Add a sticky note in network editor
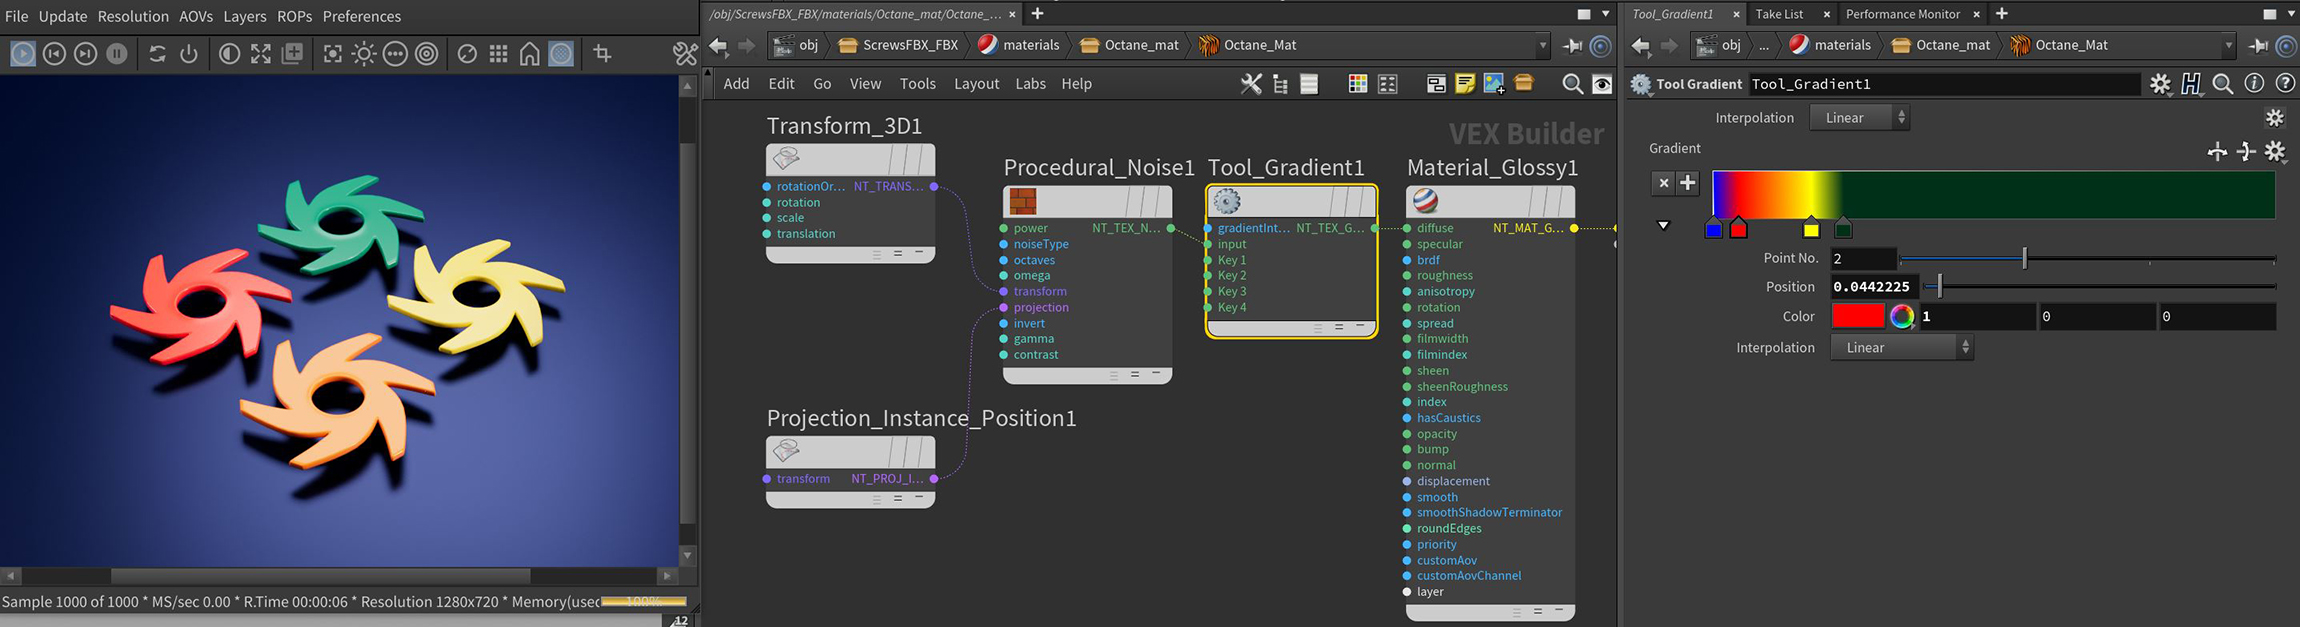Image resolution: width=2300 pixels, height=627 pixels. tap(1465, 84)
